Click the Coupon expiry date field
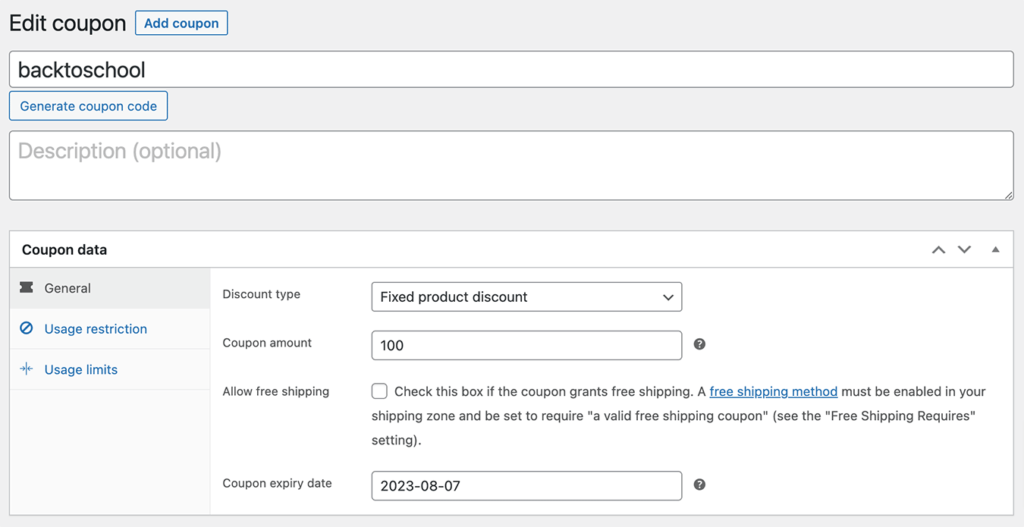 click(x=526, y=486)
